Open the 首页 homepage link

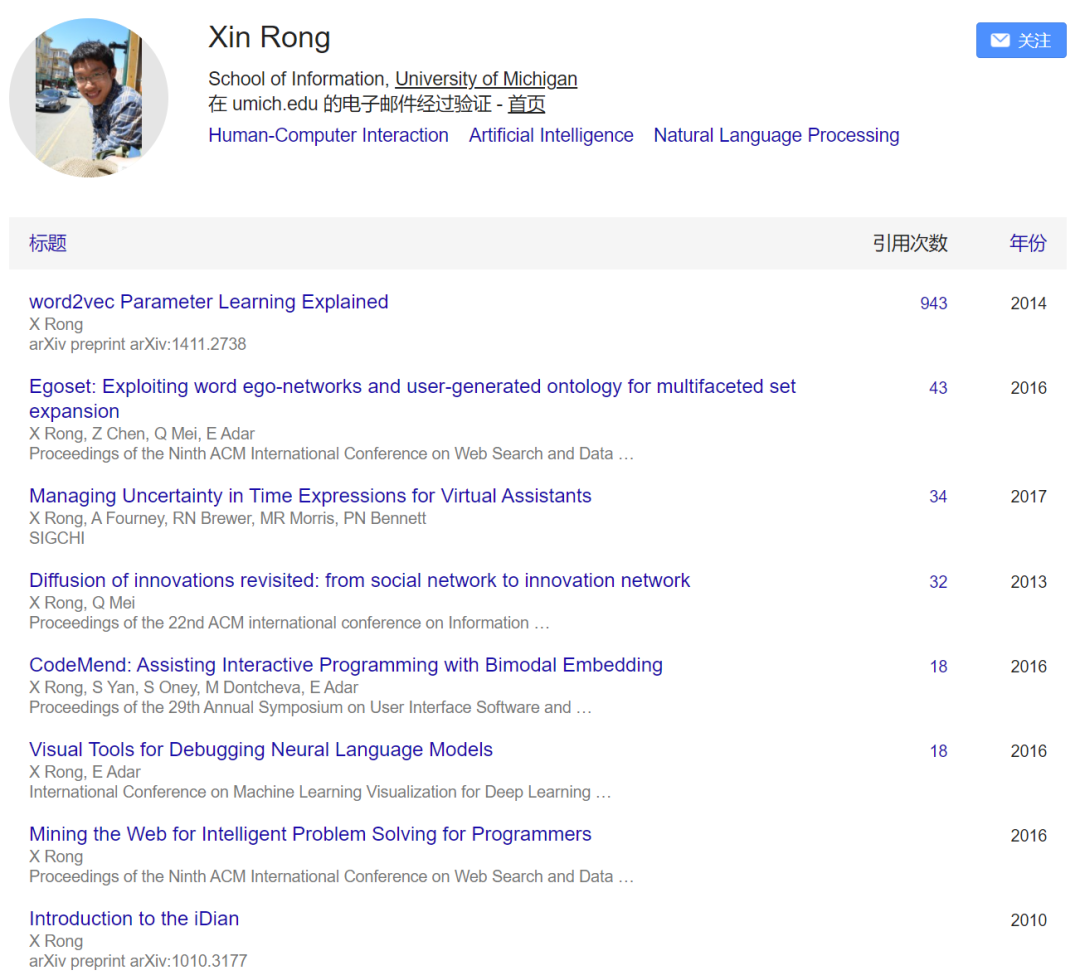526,104
